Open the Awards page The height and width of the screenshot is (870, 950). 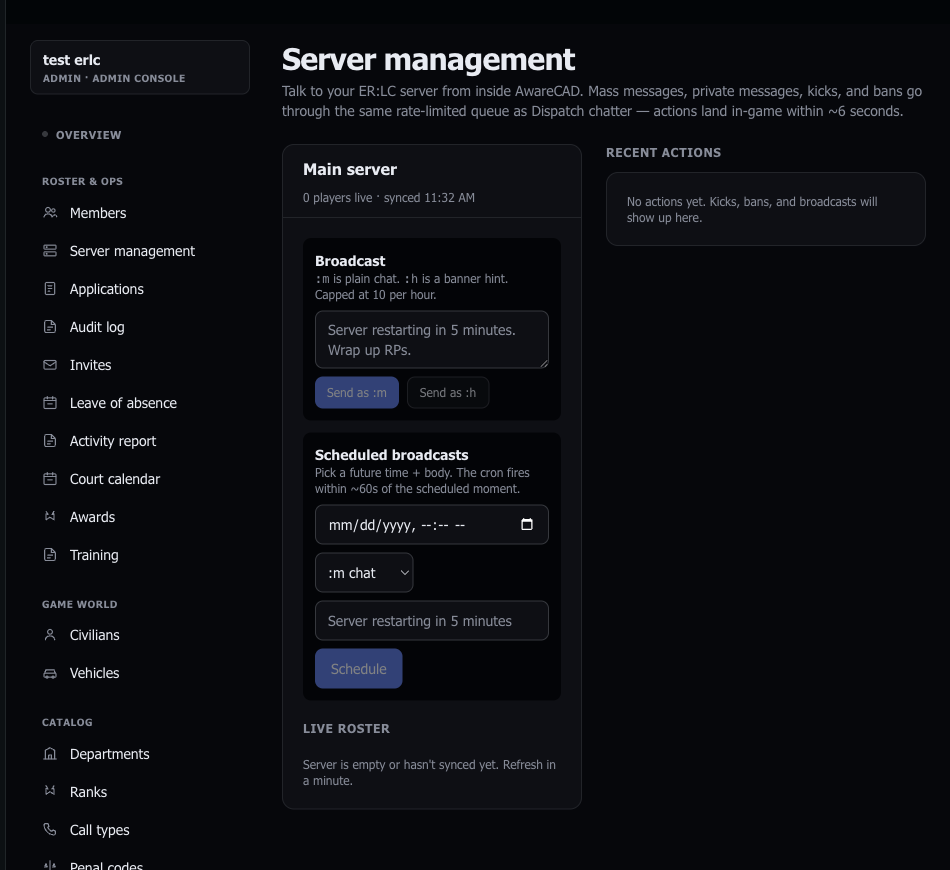[x=92, y=517]
